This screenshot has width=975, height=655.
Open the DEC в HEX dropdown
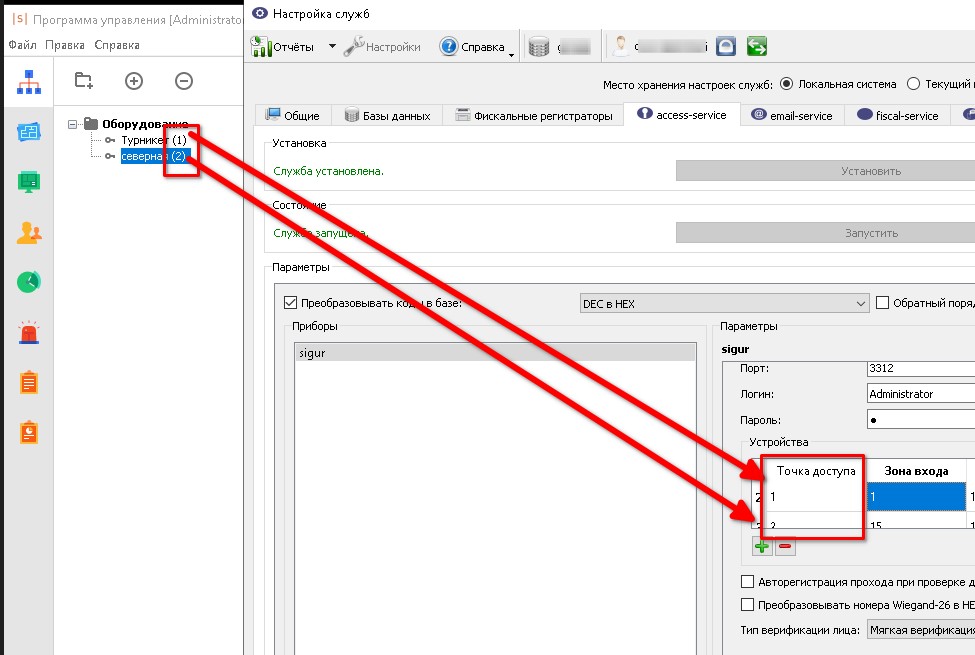[724, 304]
